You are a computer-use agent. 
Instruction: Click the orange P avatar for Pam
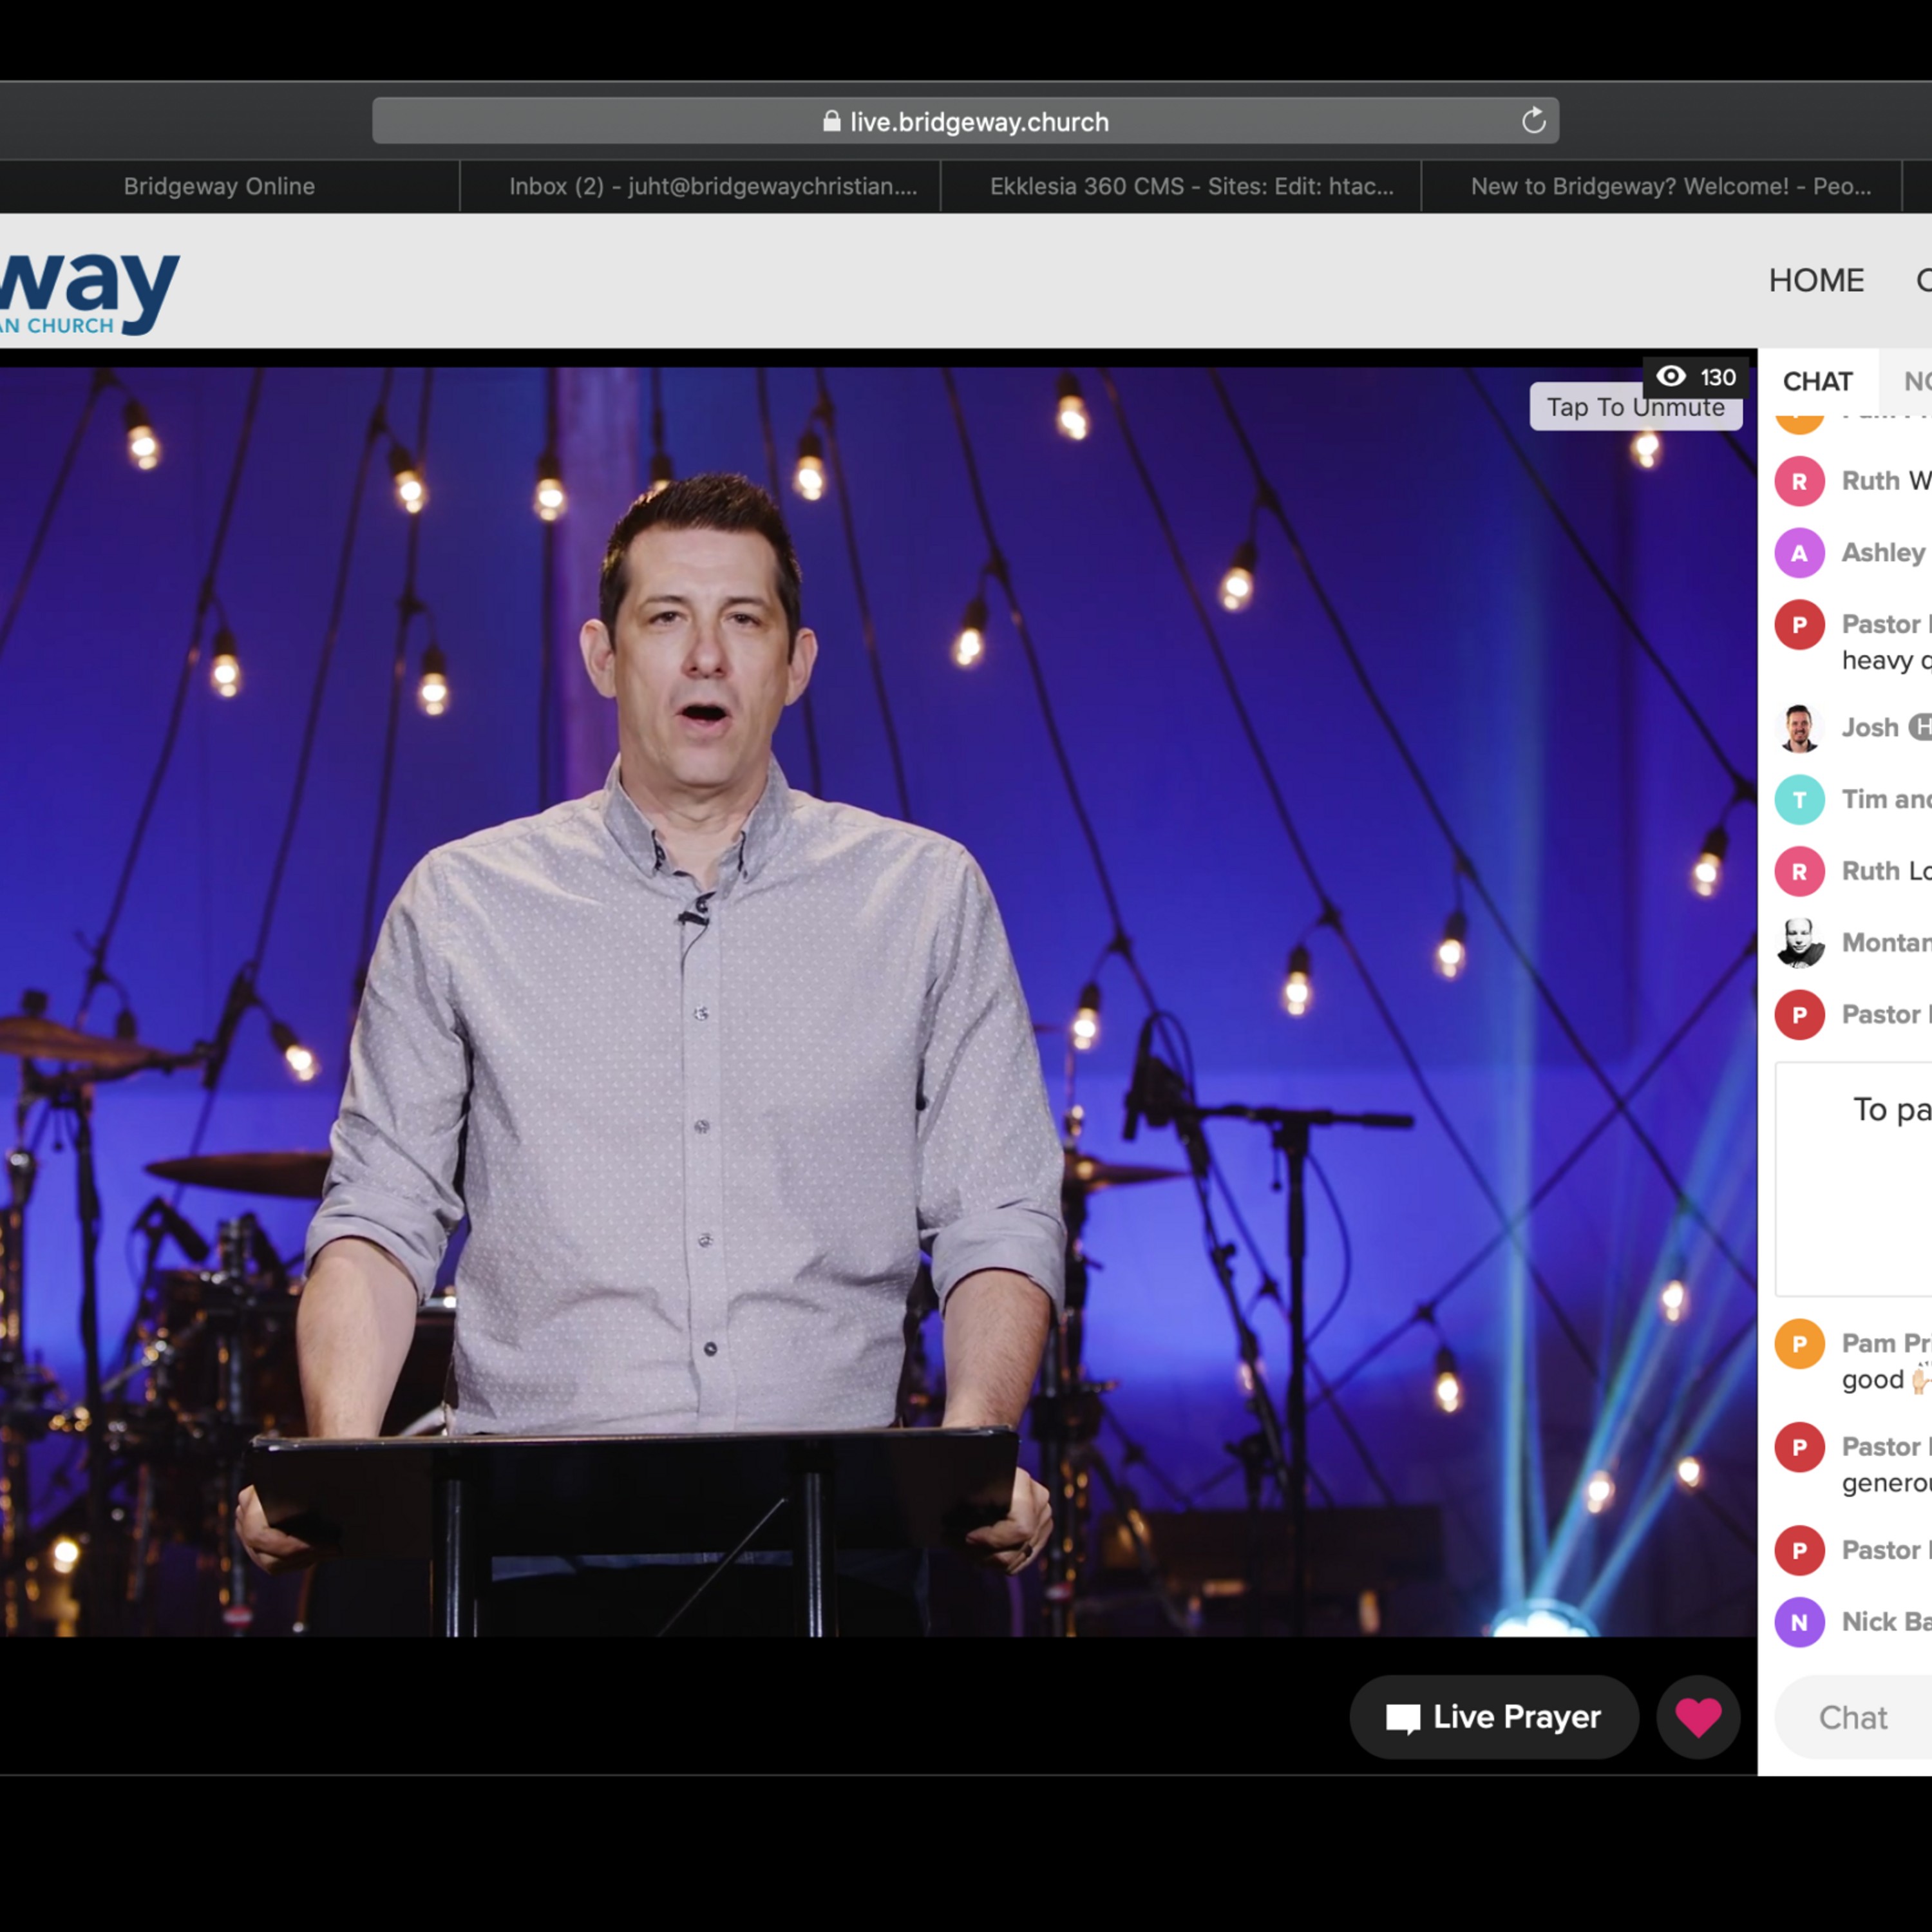(x=1799, y=1344)
